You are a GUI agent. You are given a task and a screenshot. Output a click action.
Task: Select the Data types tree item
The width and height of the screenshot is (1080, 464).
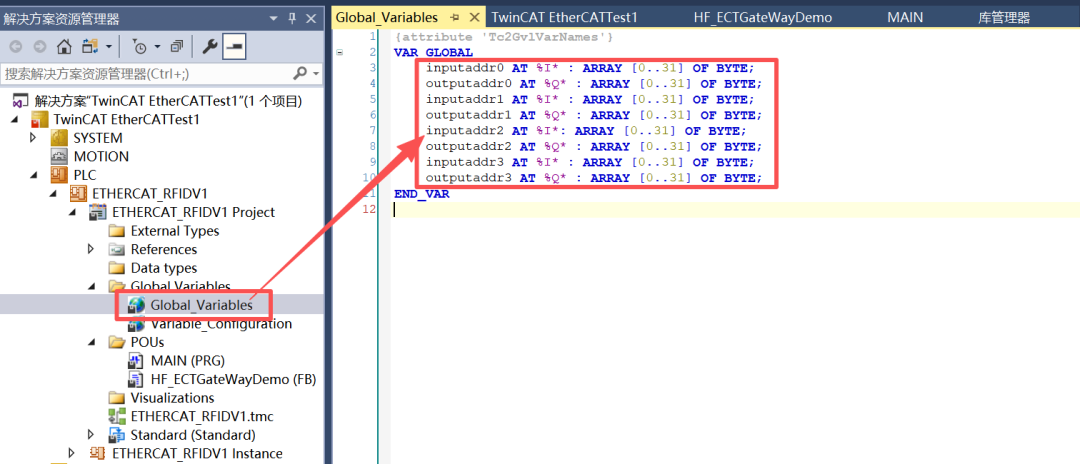coord(164,268)
